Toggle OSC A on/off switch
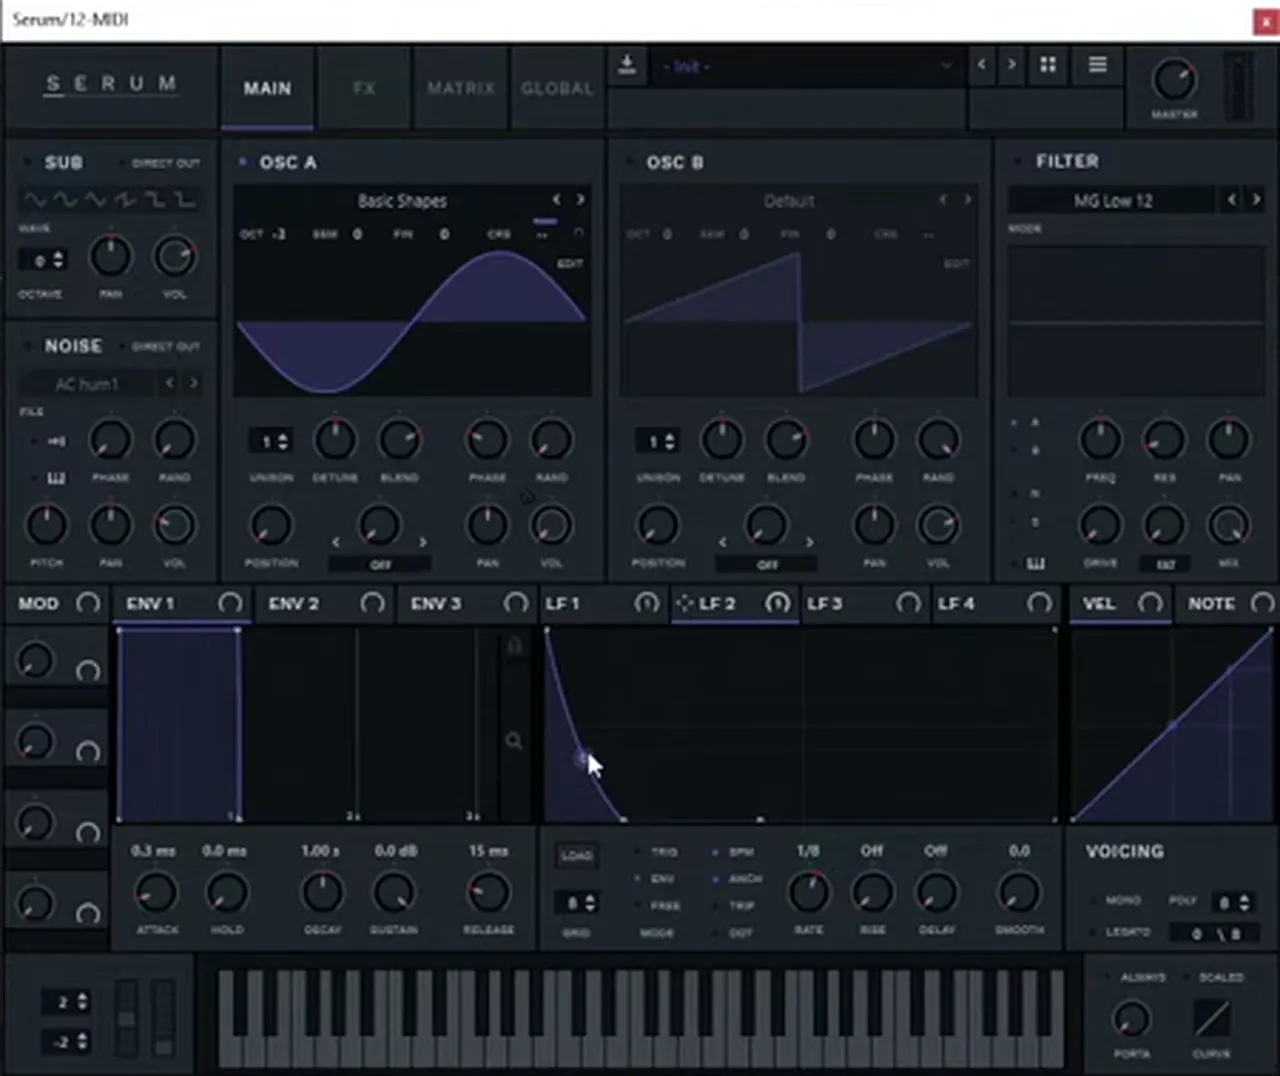The image size is (1280, 1076). (x=243, y=161)
